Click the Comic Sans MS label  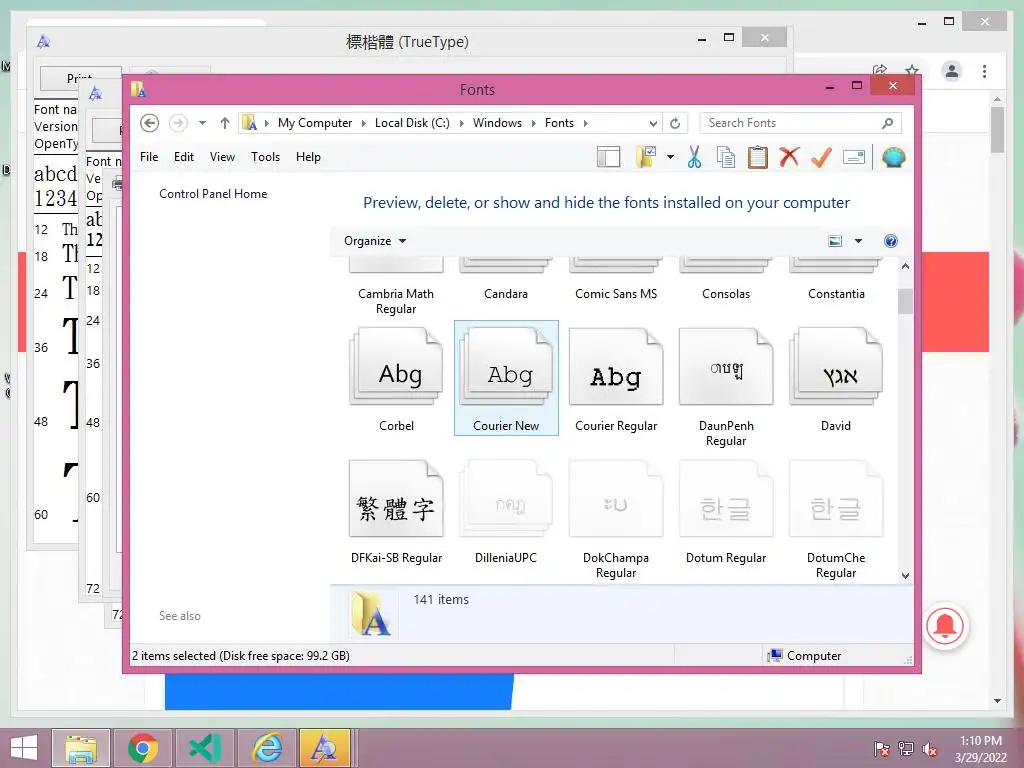click(616, 294)
